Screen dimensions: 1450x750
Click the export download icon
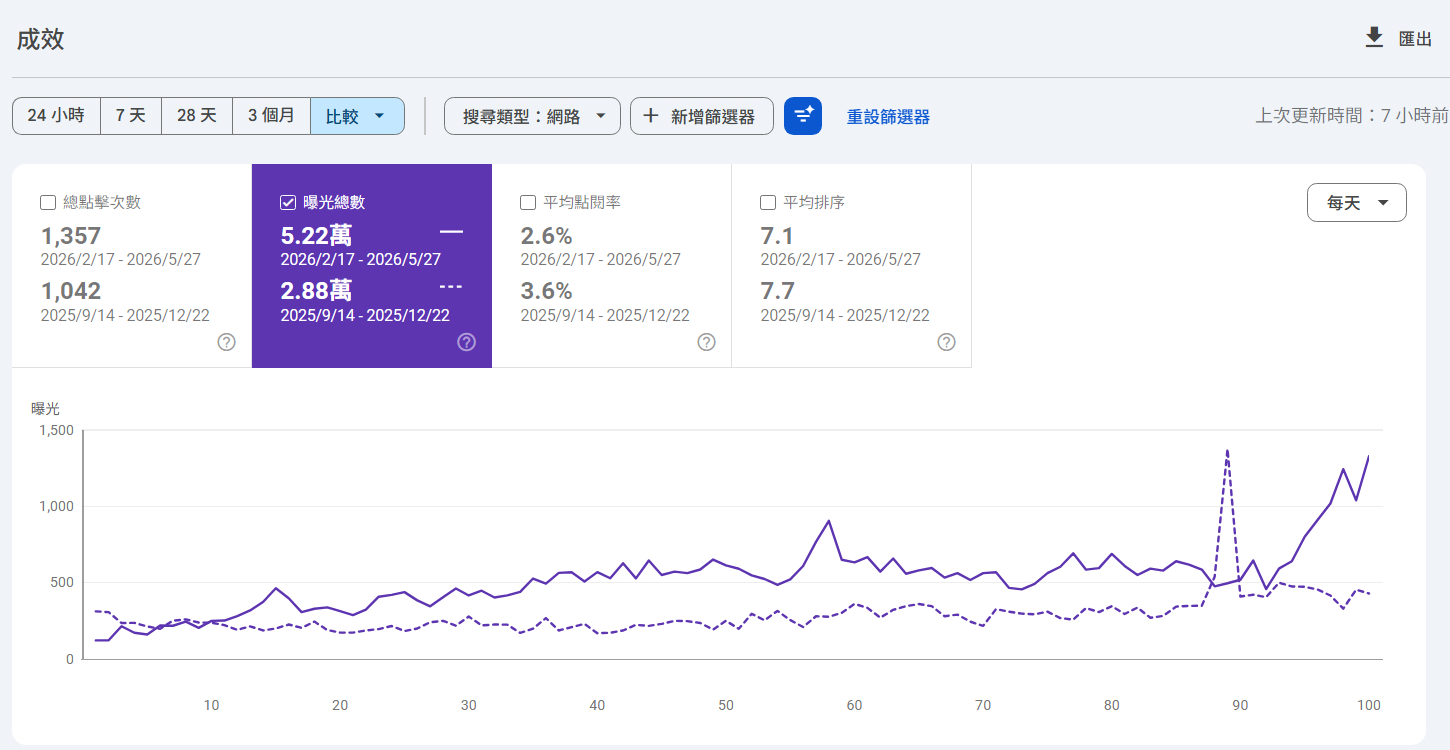[x=1374, y=38]
